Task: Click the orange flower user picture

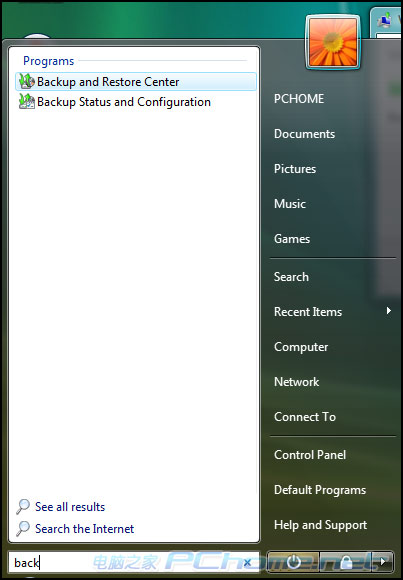Action: point(333,43)
